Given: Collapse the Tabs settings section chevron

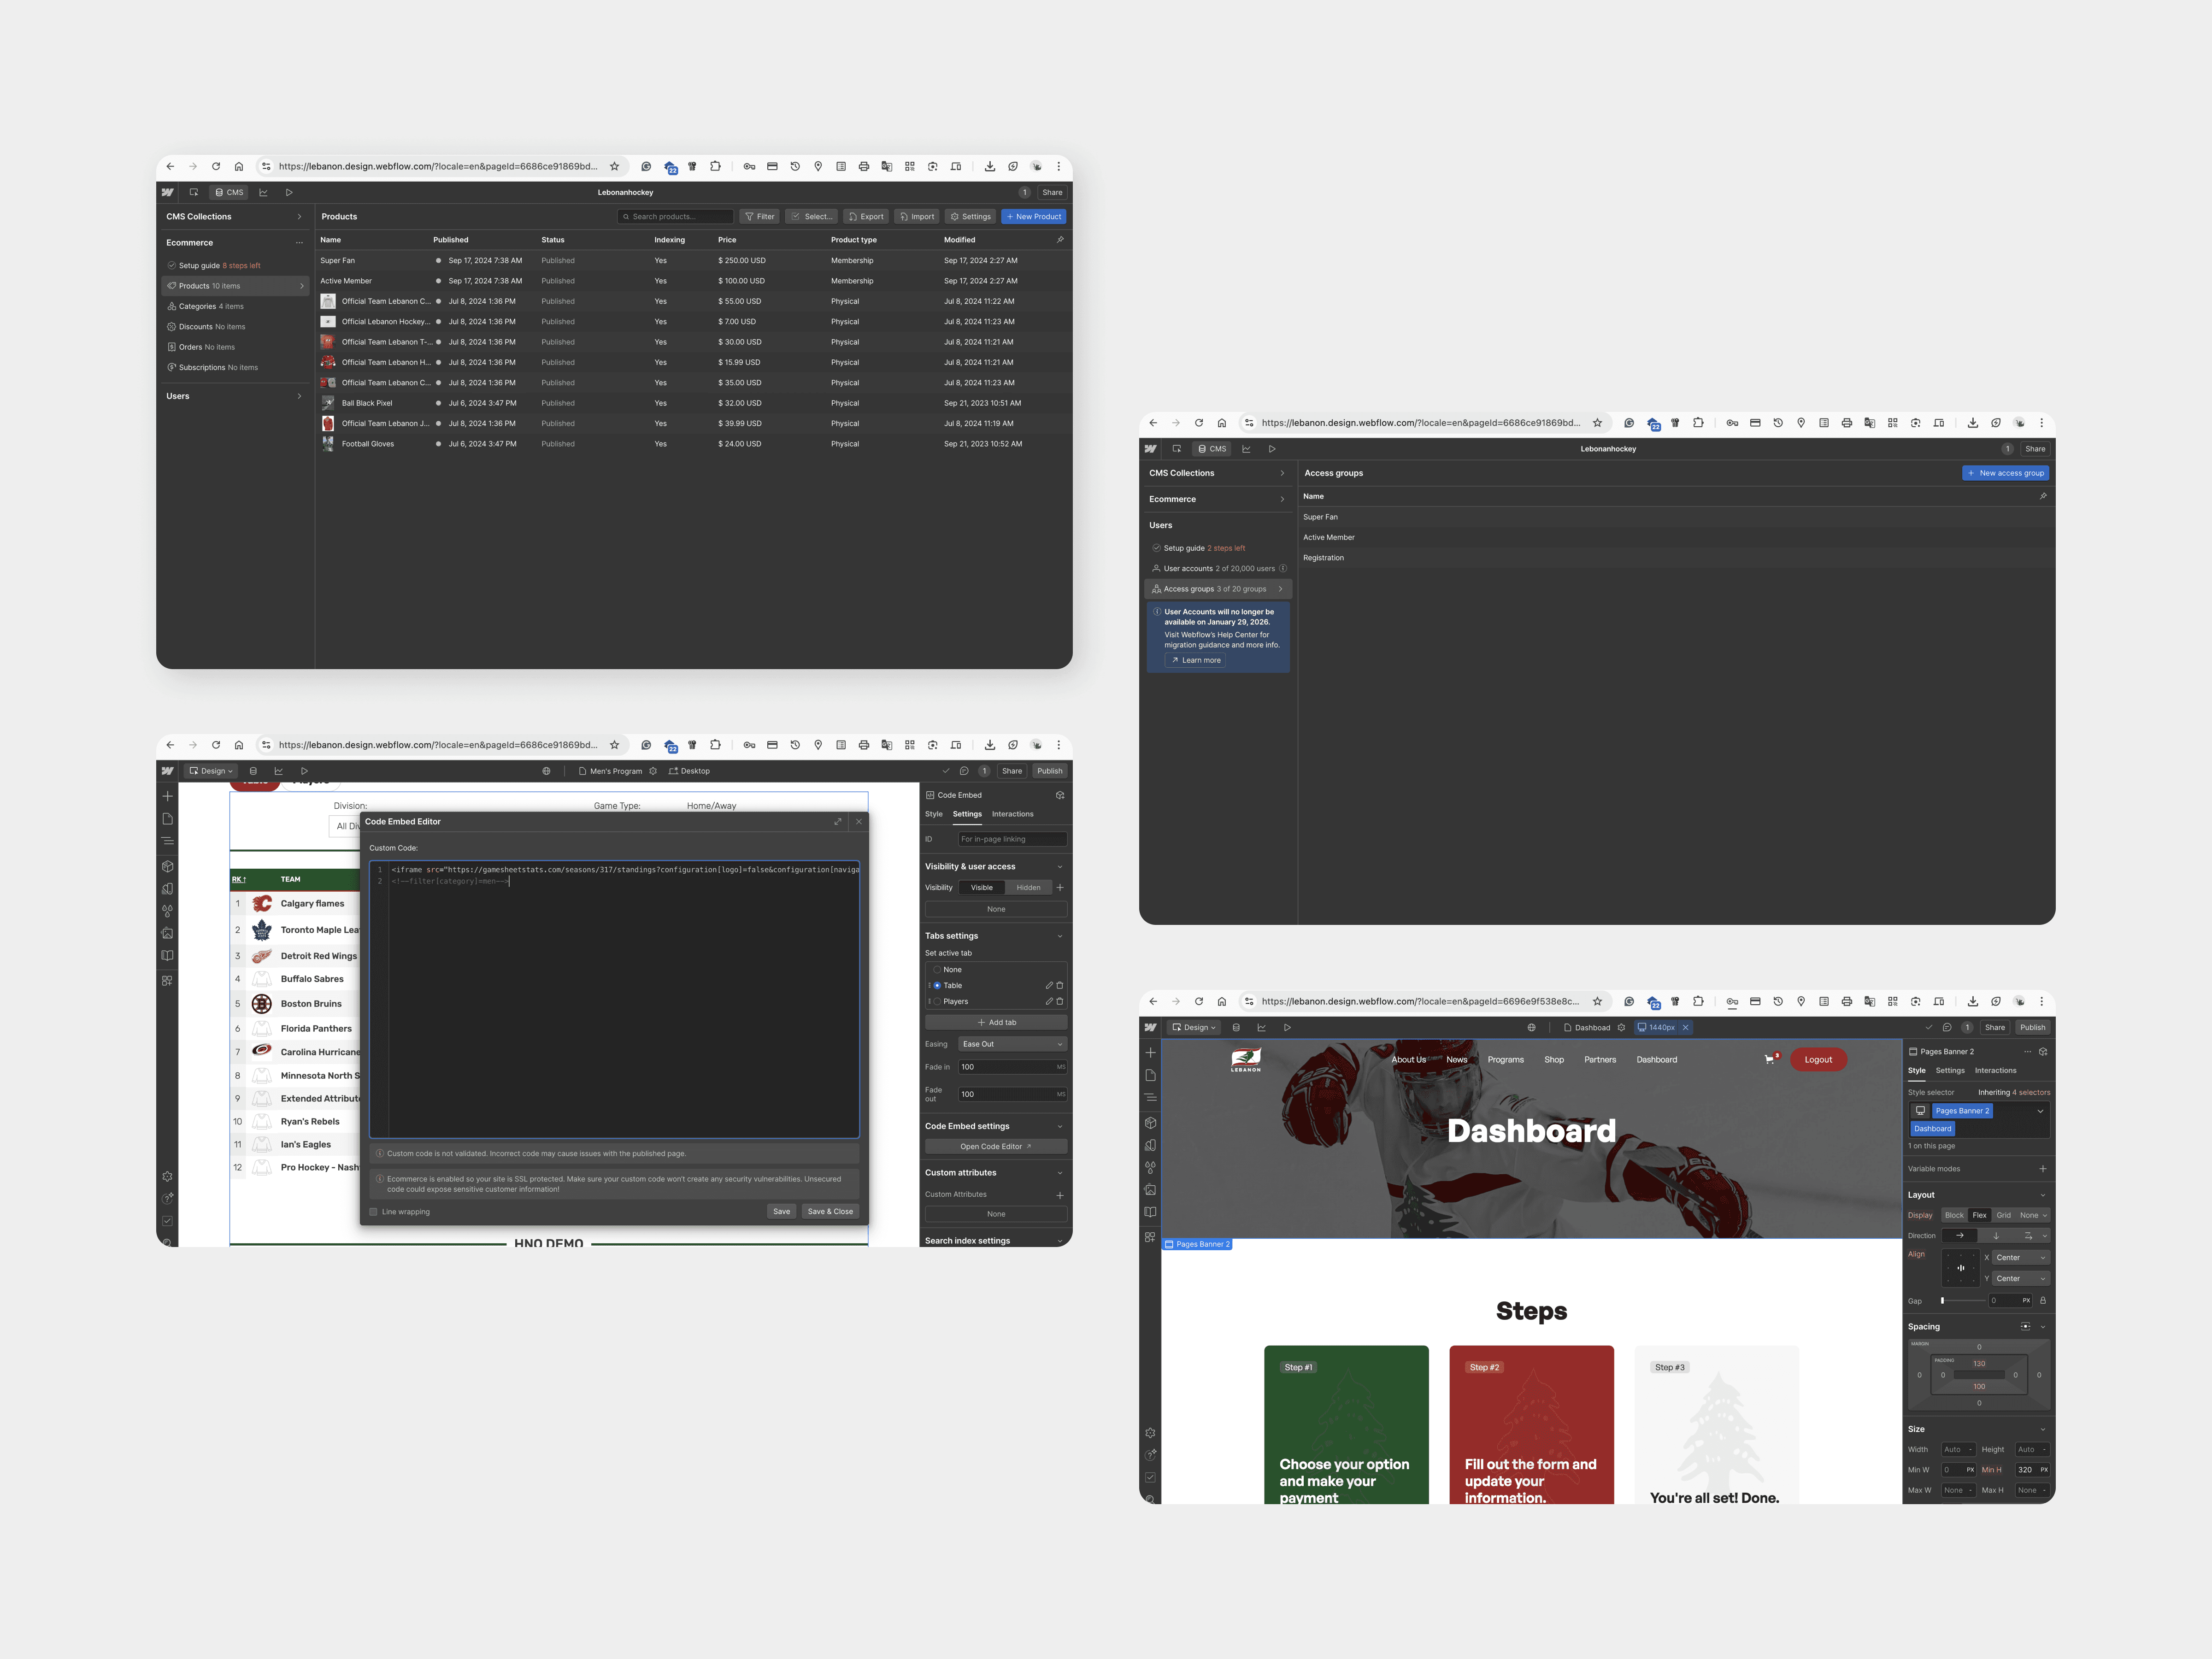Looking at the screenshot, I should [x=1060, y=936].
